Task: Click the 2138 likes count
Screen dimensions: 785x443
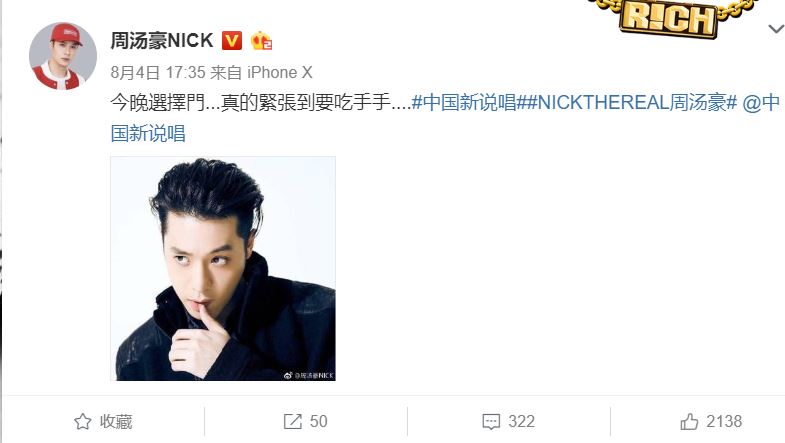Action: (x=724, y=421)
